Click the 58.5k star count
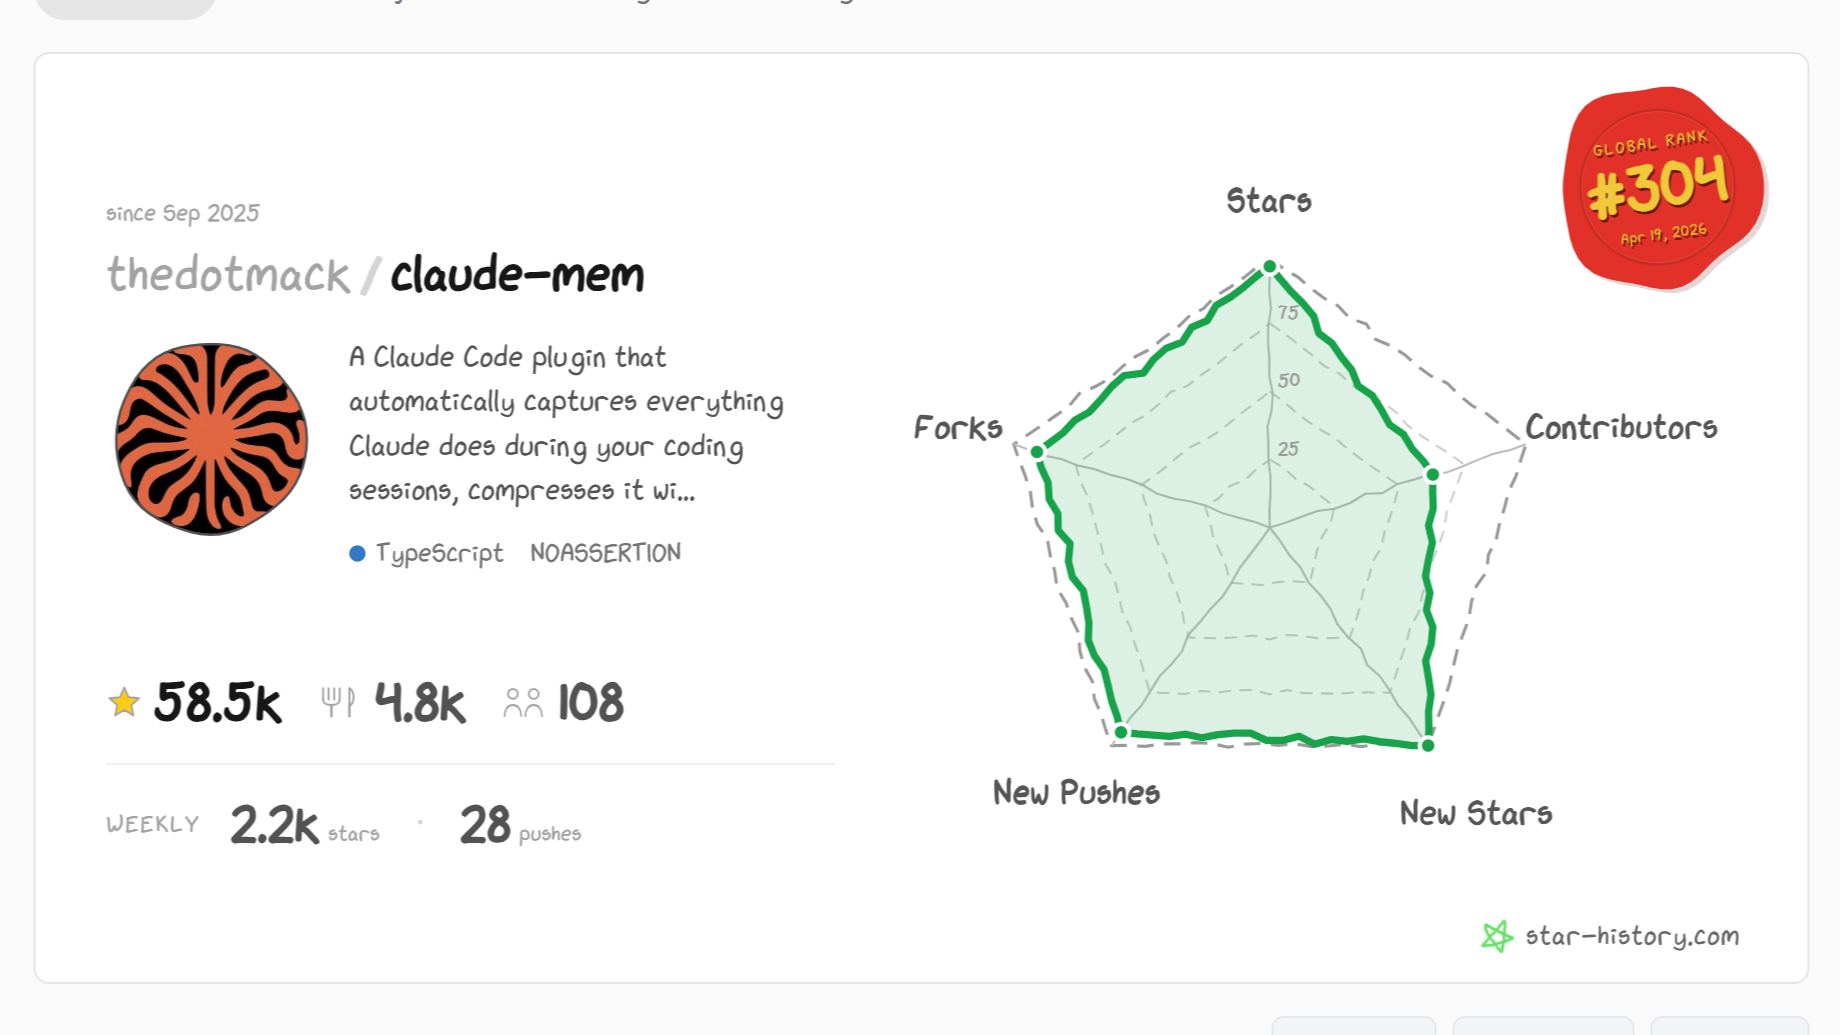1841x1035 pixels. [218, 702]
